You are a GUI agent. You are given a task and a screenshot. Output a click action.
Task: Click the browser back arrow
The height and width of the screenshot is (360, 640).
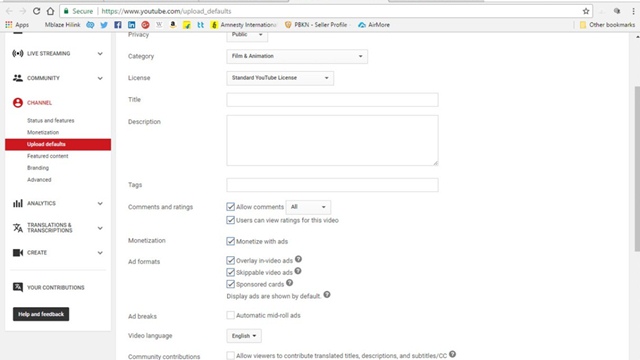coord(9,11)
